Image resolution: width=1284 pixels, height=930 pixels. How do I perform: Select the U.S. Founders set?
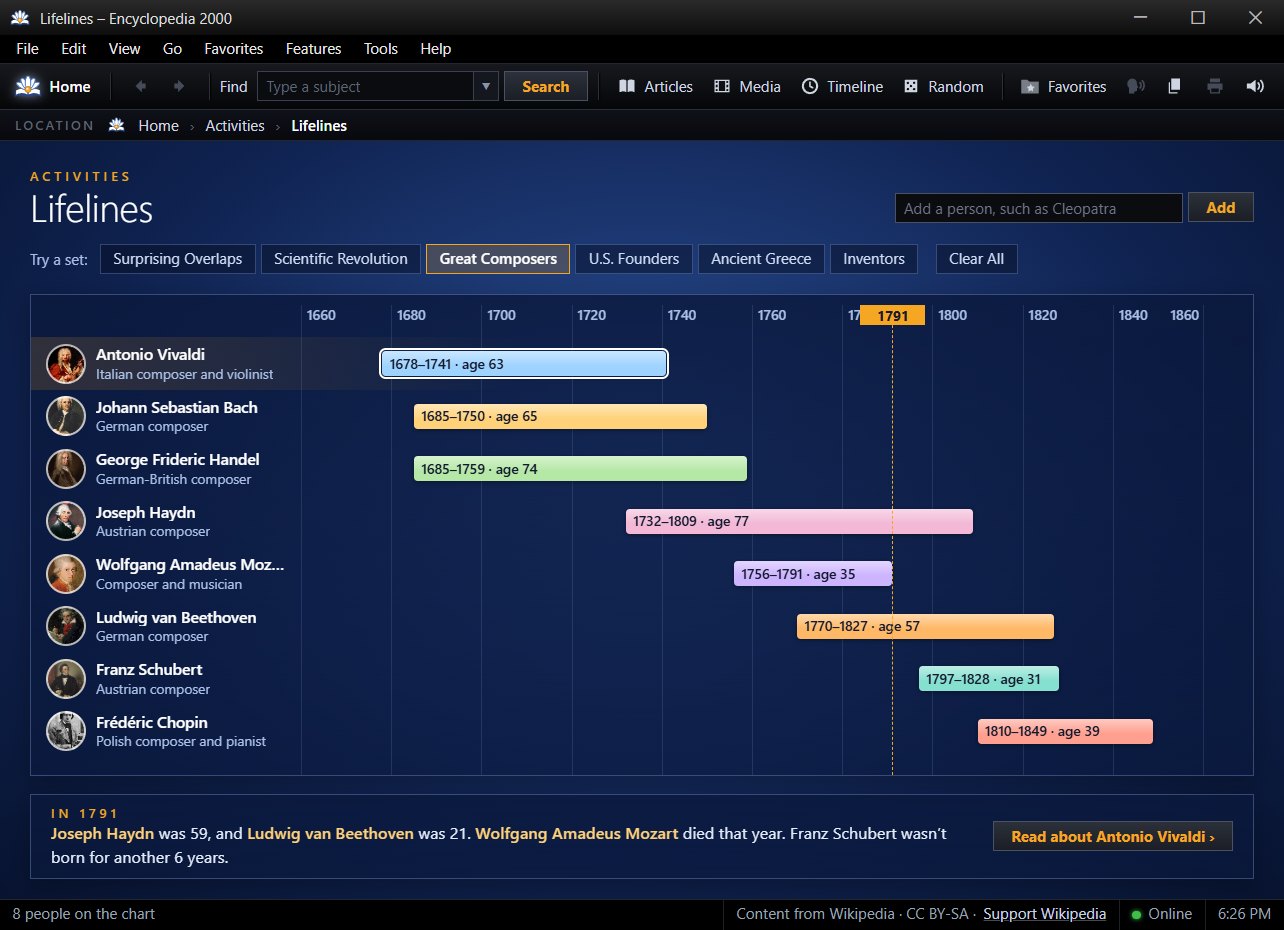coord(634,259)
